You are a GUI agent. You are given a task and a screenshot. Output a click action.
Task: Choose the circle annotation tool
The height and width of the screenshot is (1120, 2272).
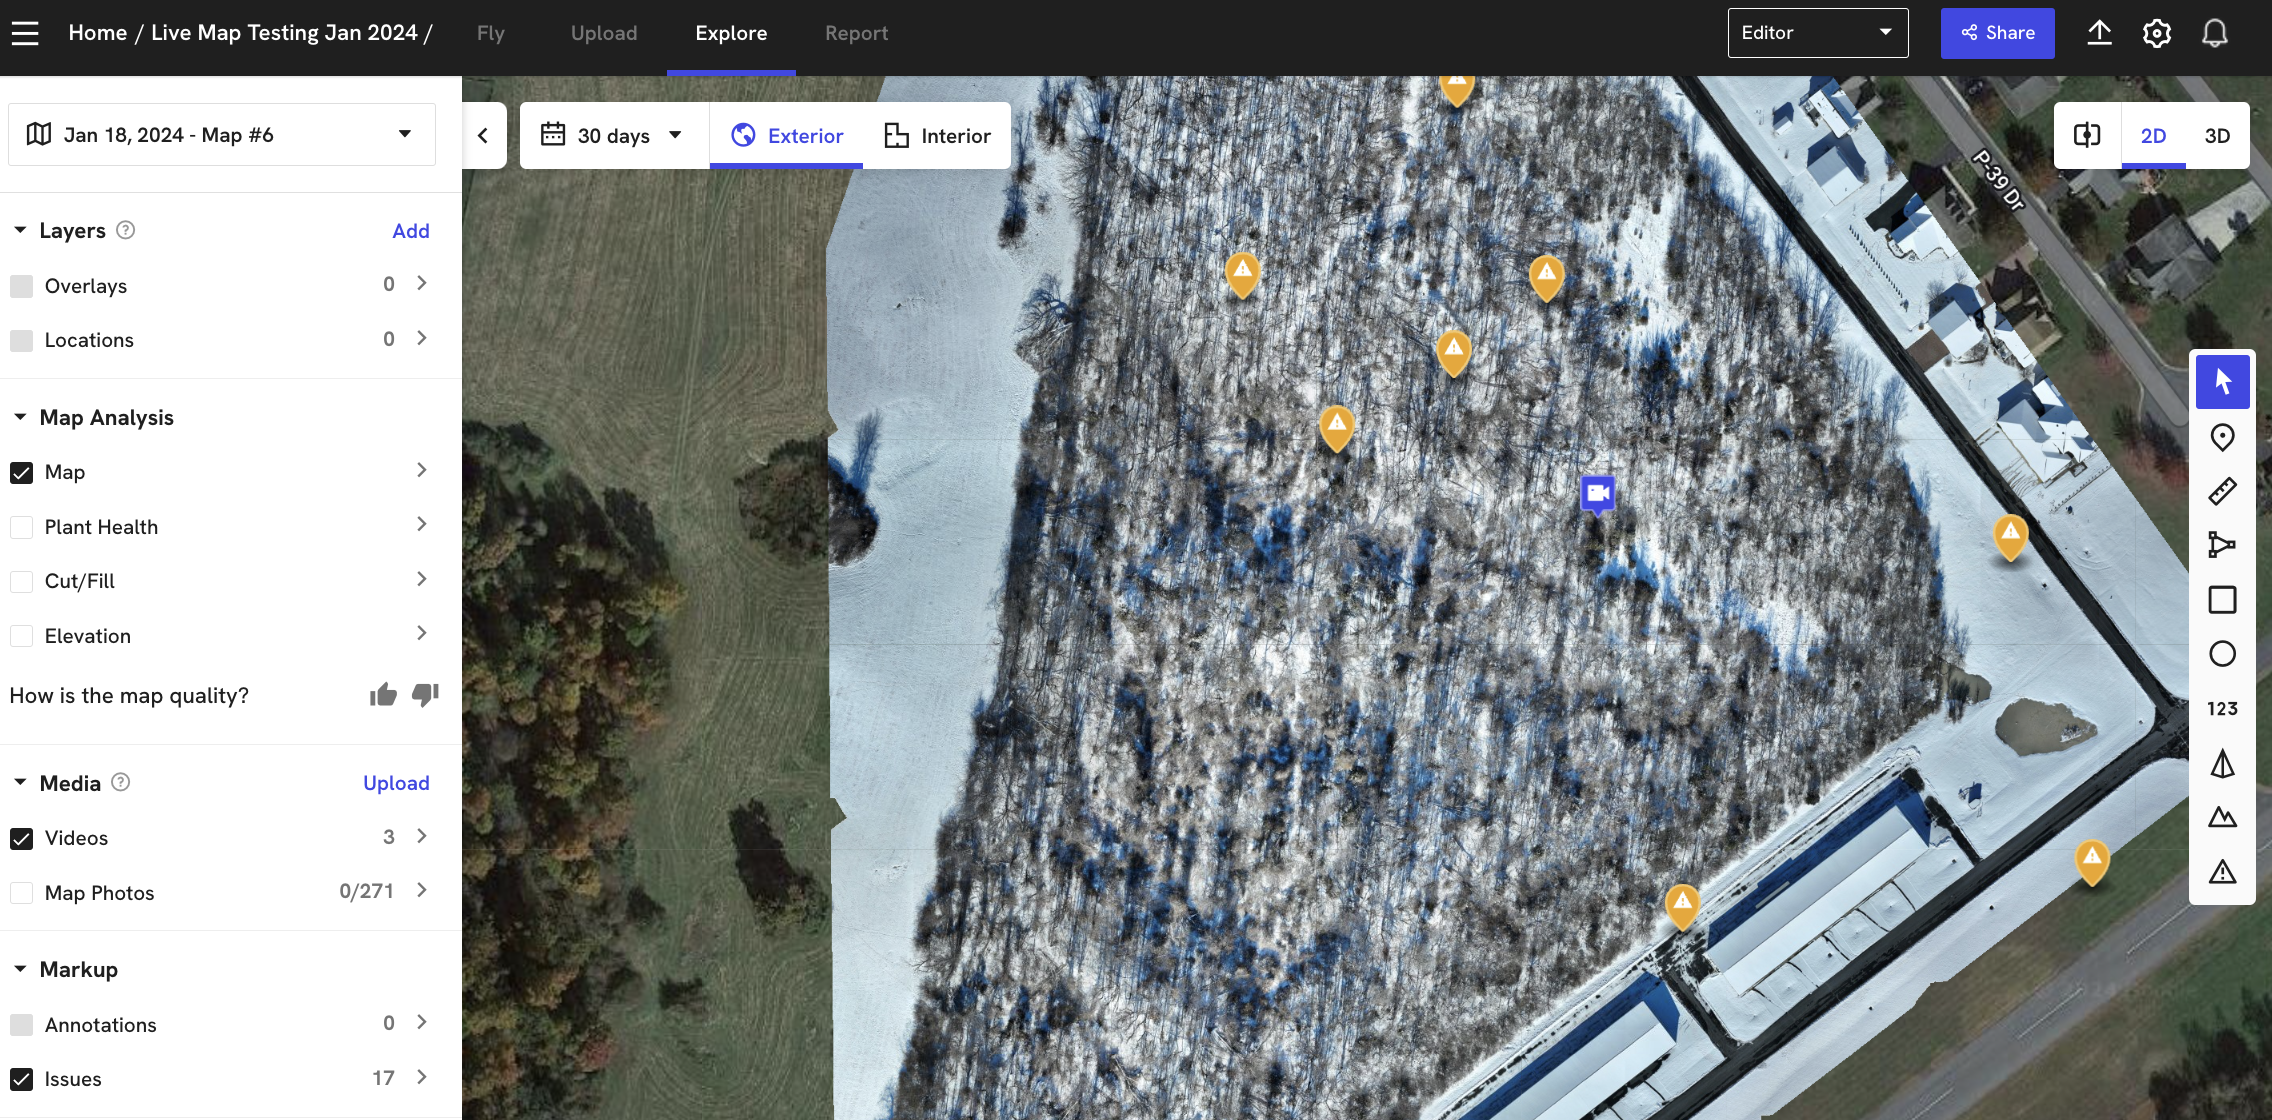coord(2222,654)
